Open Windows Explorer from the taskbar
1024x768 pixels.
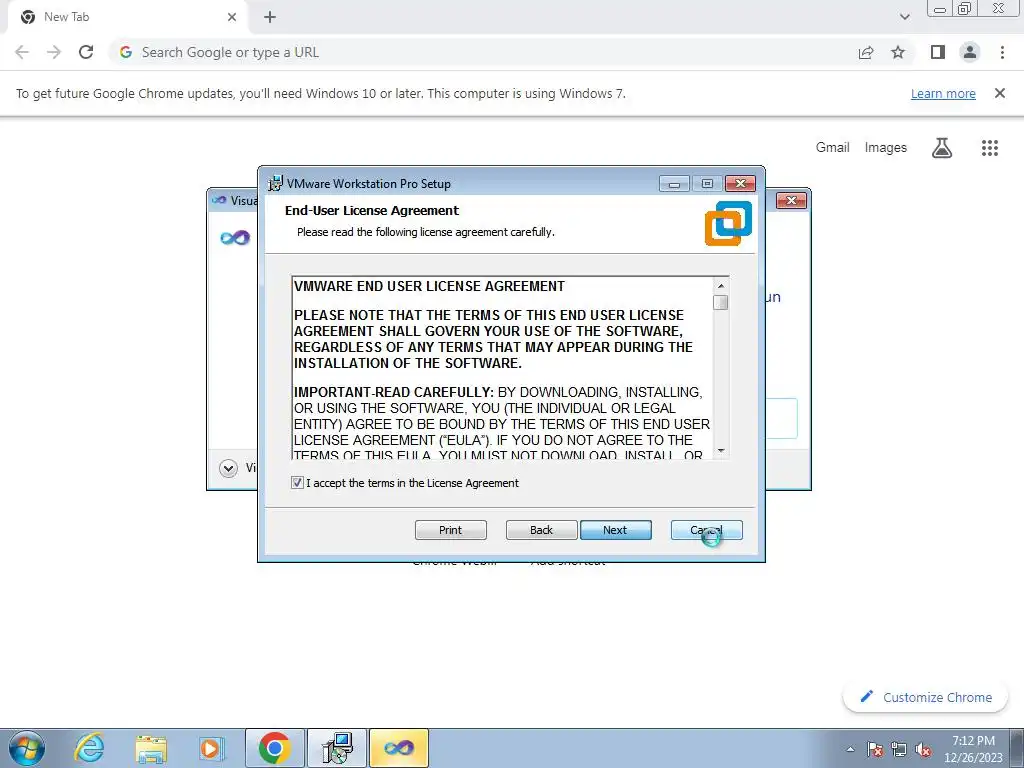[151, 749]
